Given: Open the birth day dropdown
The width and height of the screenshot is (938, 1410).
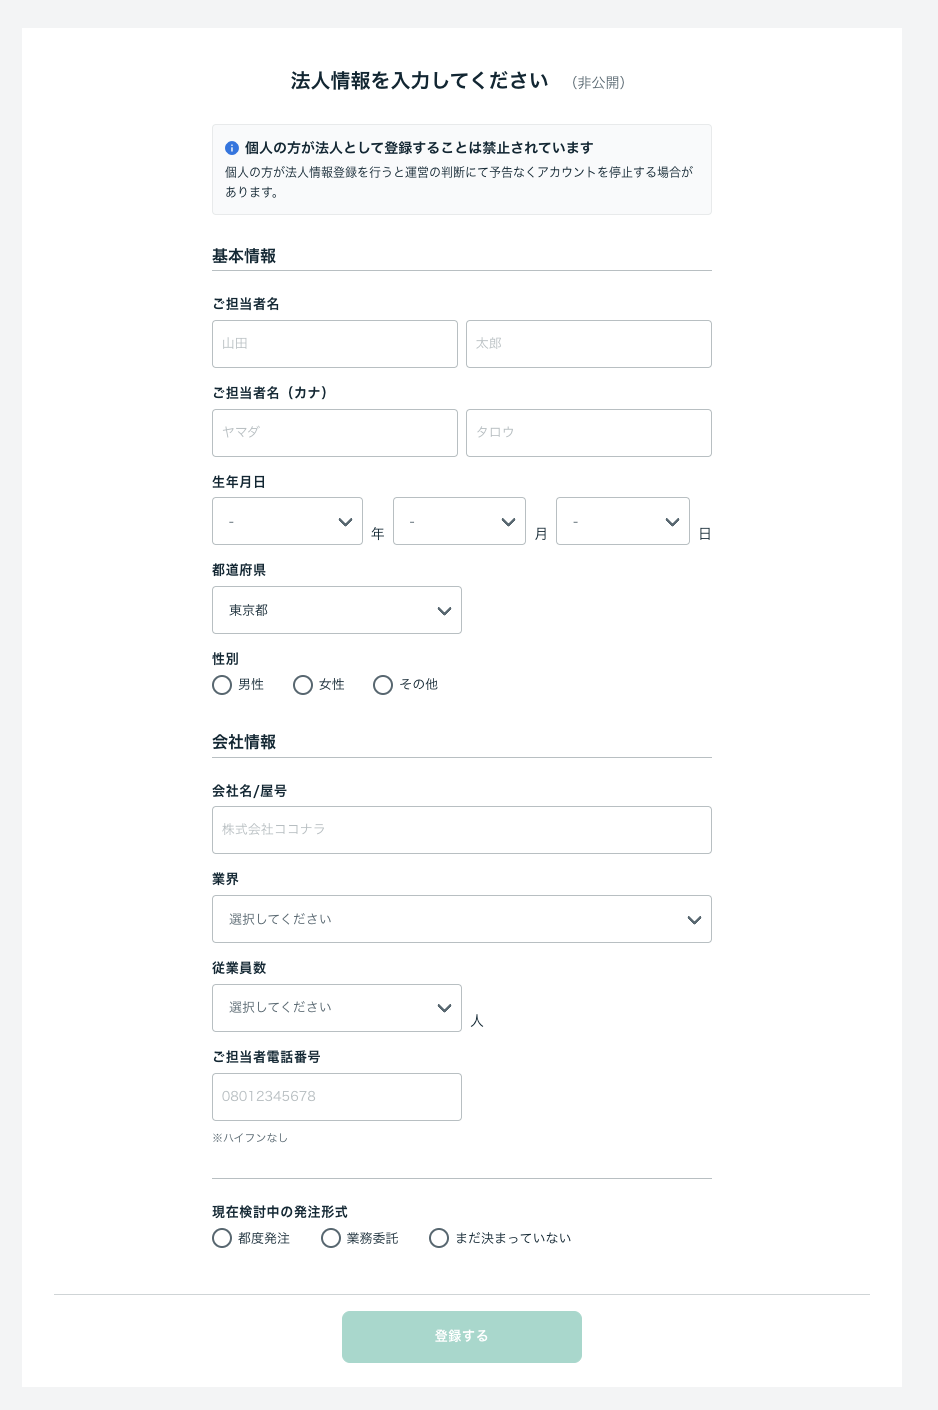Looking at the screenshot, I should click(x=622, y=521).
